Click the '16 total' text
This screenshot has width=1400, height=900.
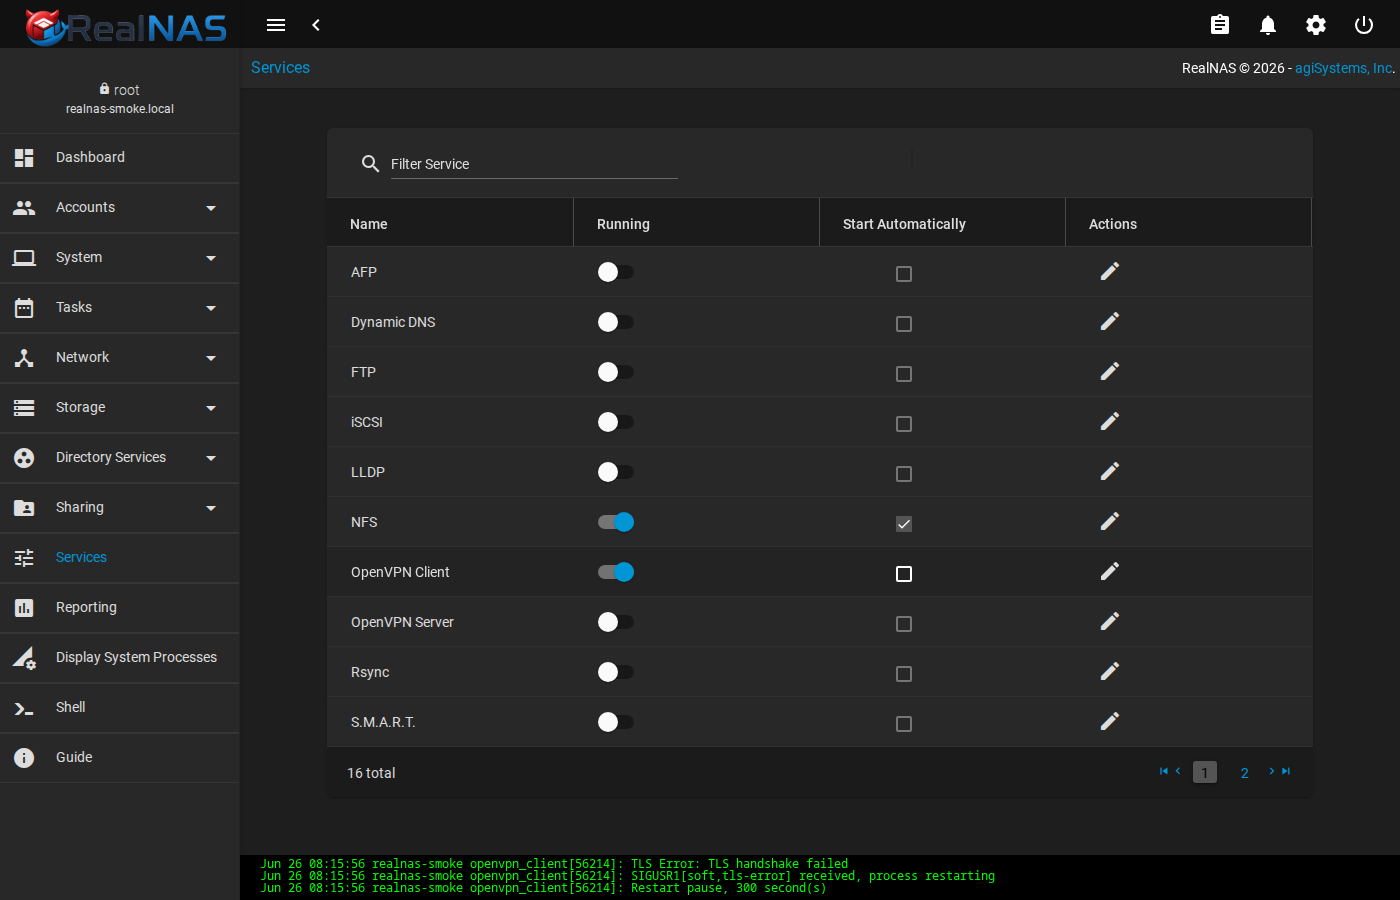coord(371,773)
